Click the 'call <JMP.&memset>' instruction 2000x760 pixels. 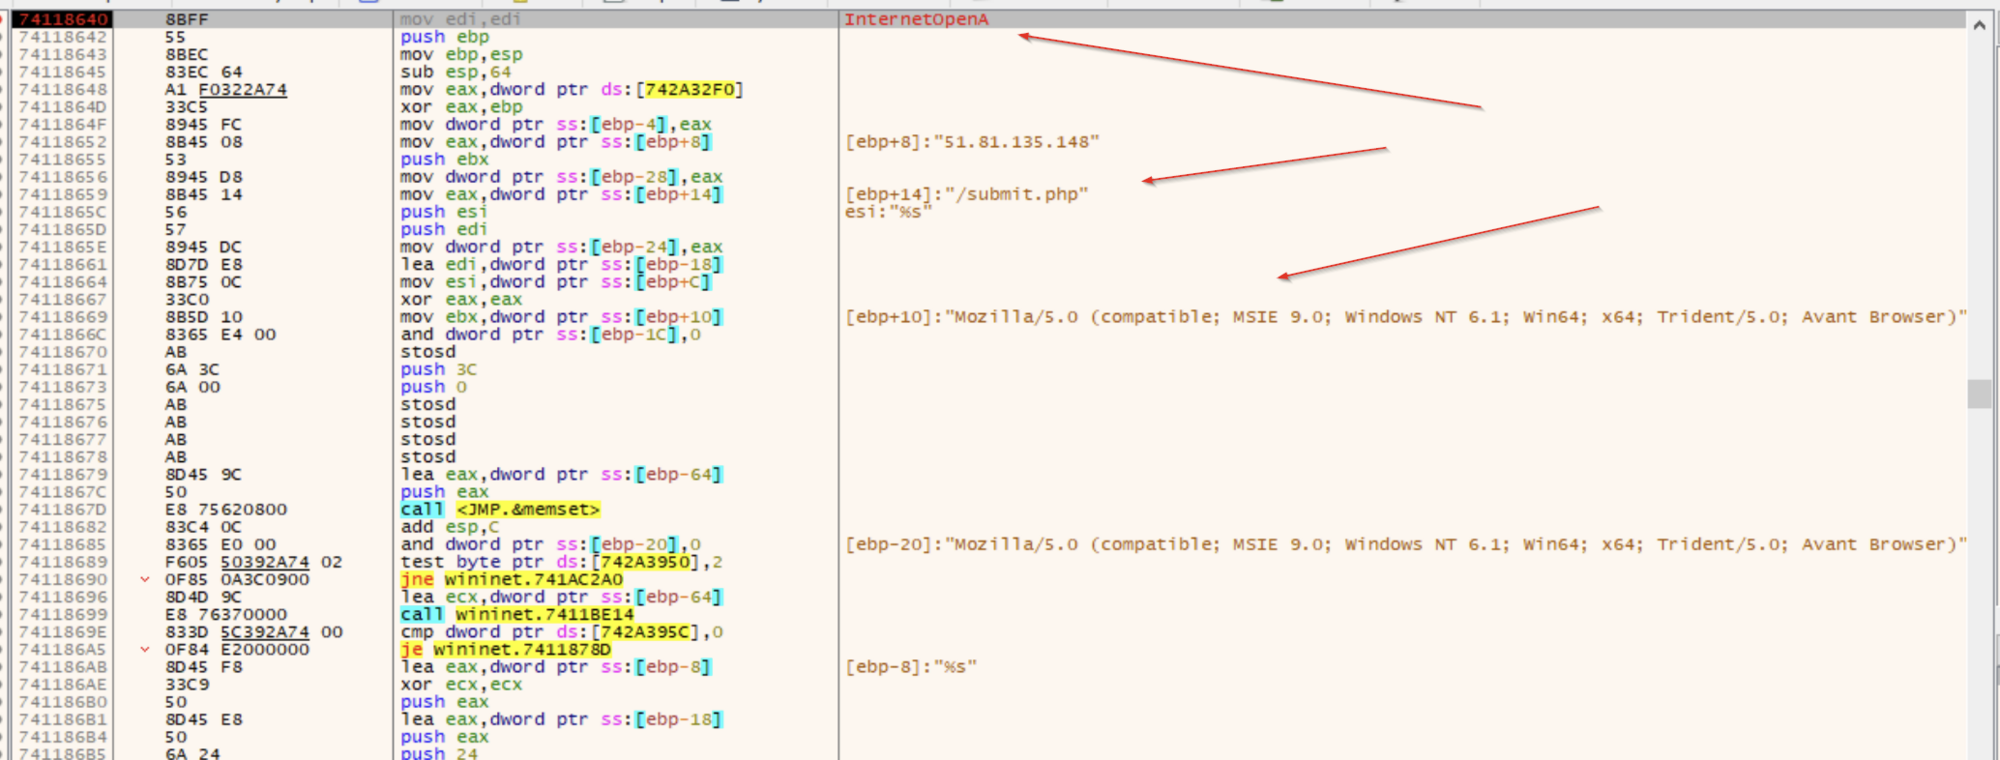[x=500, y=509]
